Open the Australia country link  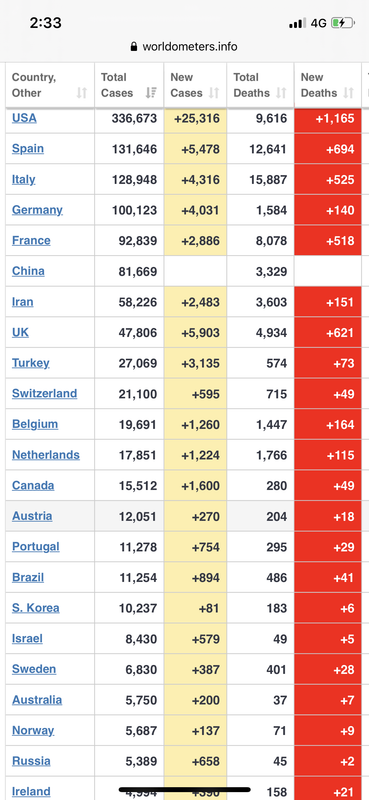coord(37,699)
